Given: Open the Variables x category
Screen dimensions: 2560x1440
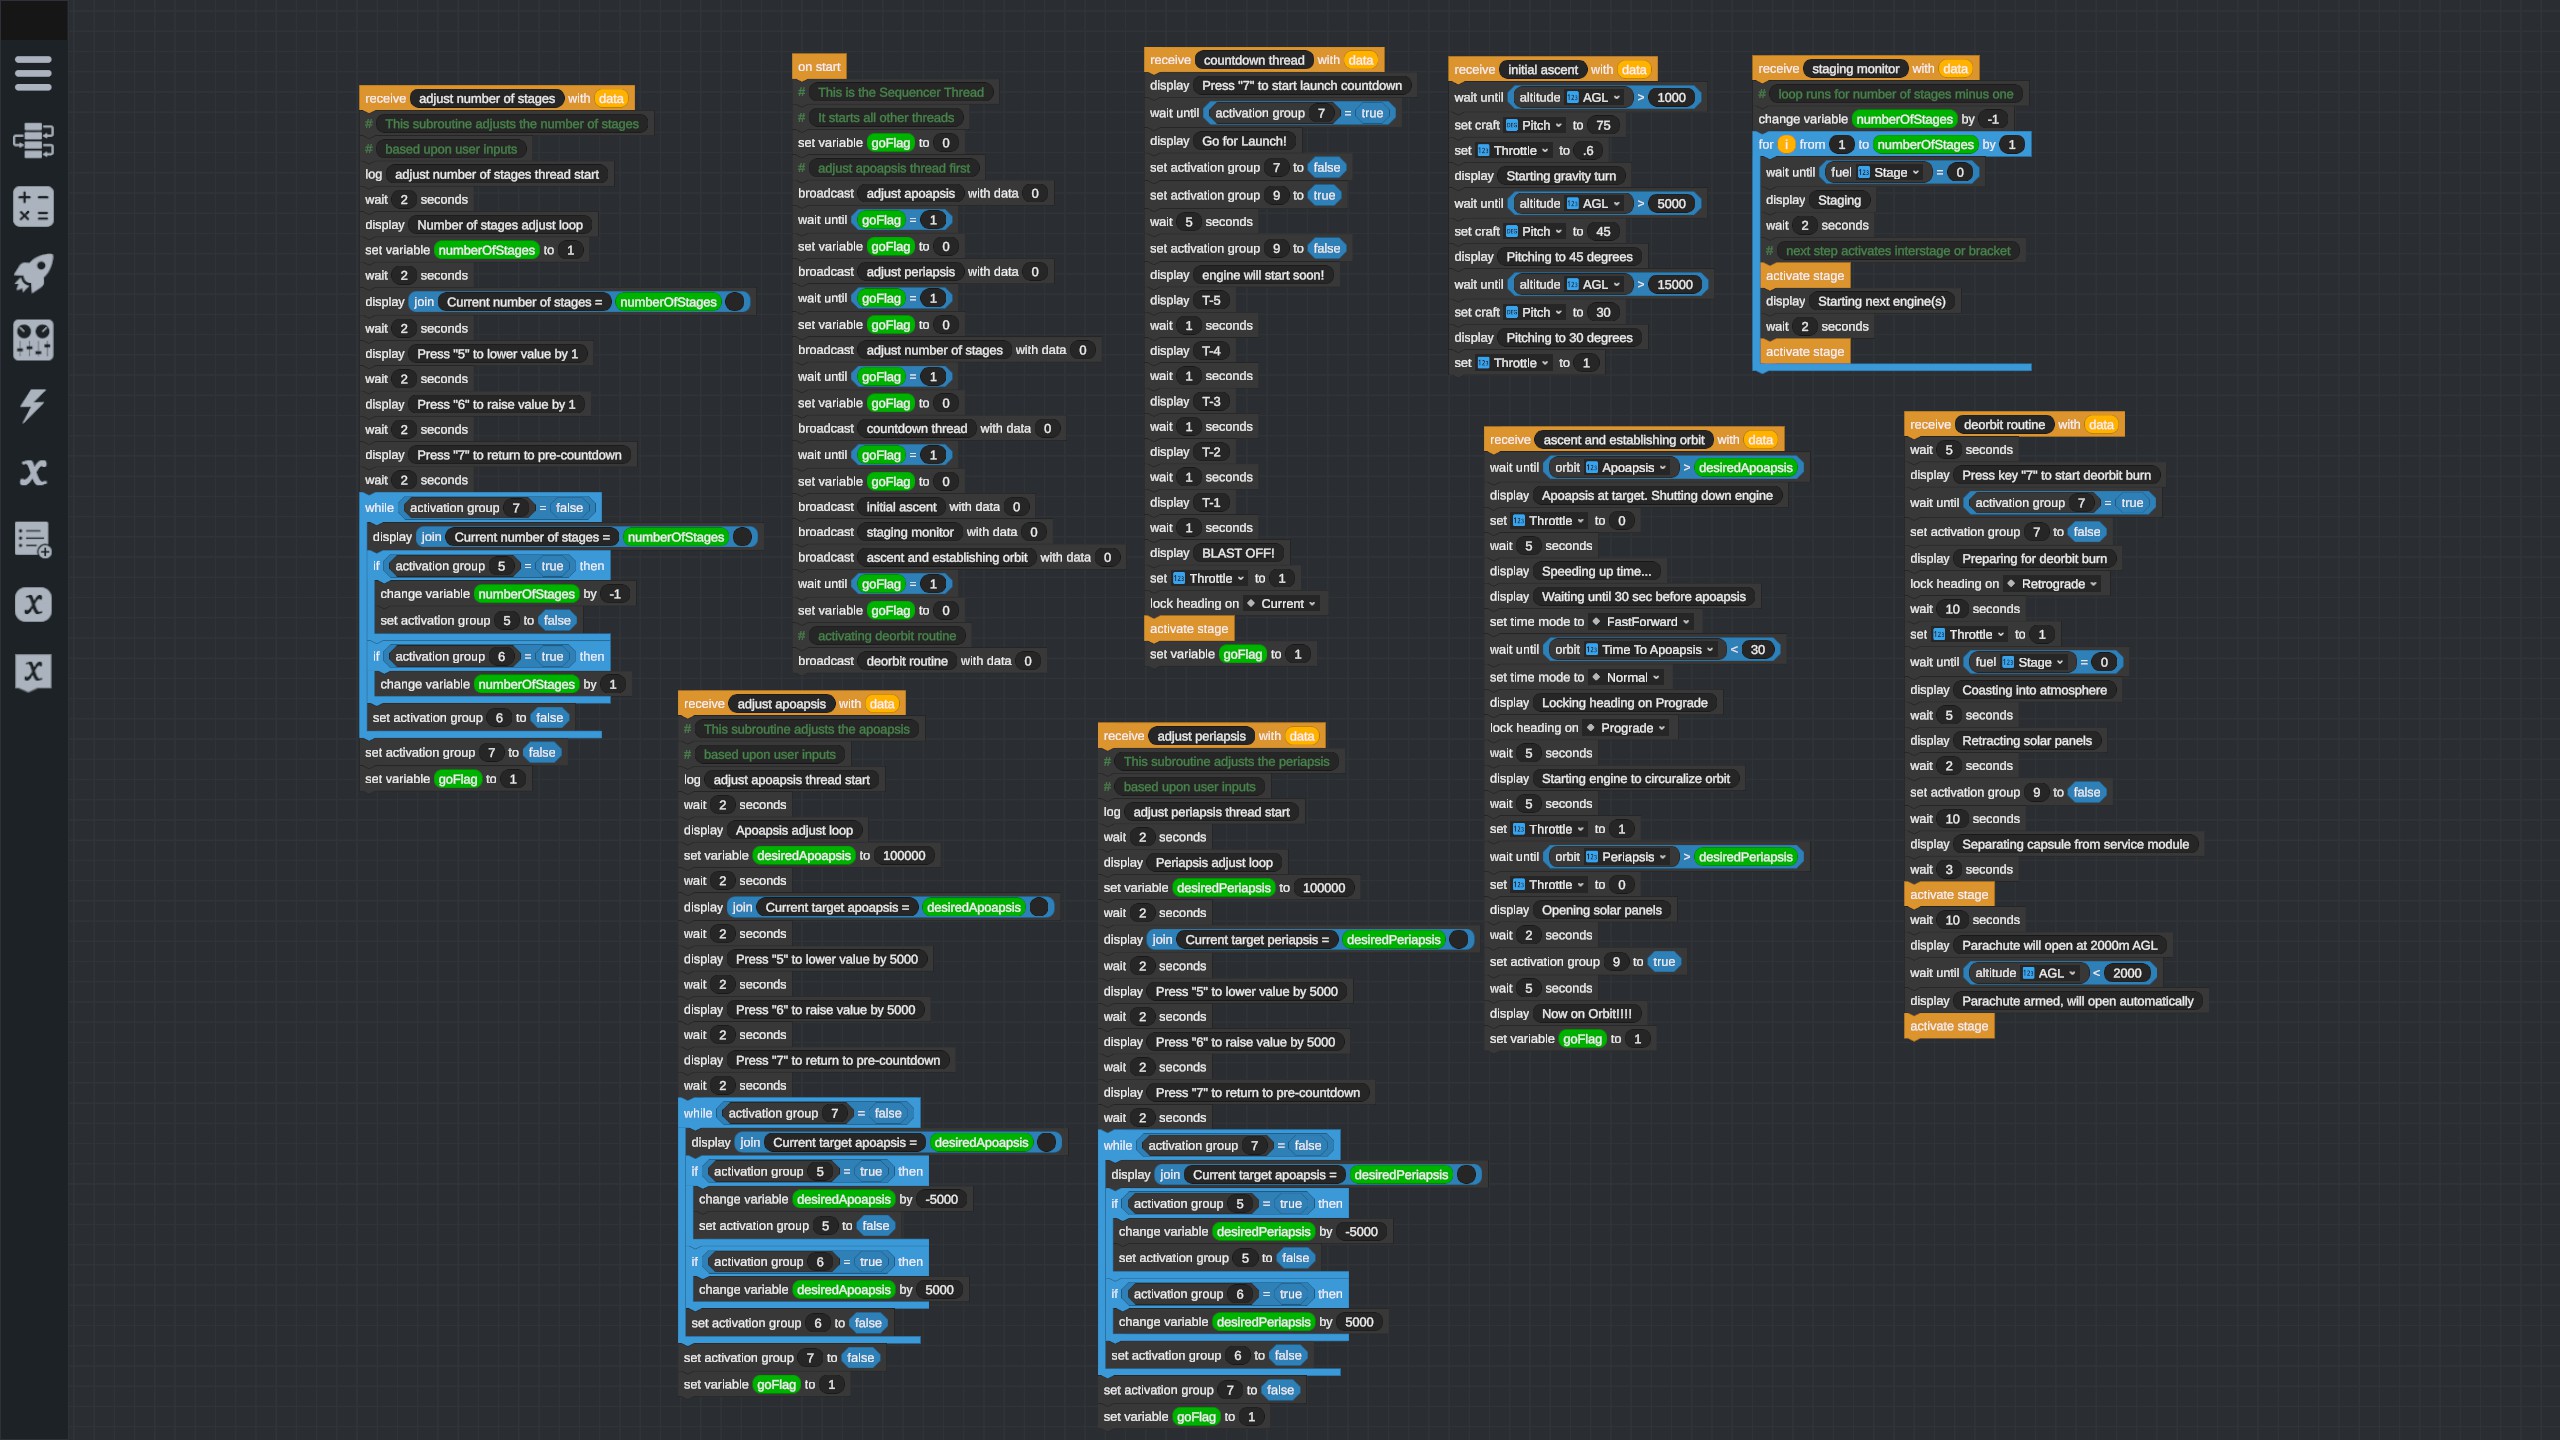Looking at the screenshot, I should (33, 472).
